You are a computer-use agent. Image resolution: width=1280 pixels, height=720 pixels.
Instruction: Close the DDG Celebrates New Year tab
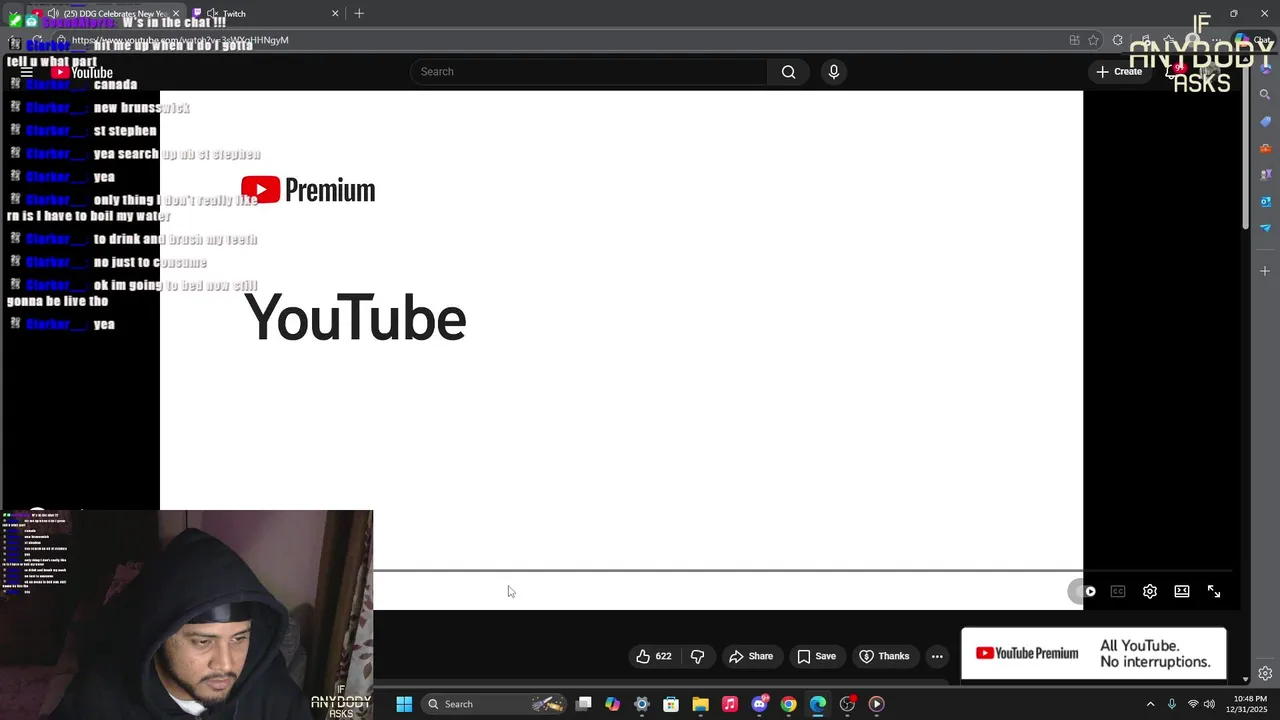pyautogui.click(x=176, y=14)
